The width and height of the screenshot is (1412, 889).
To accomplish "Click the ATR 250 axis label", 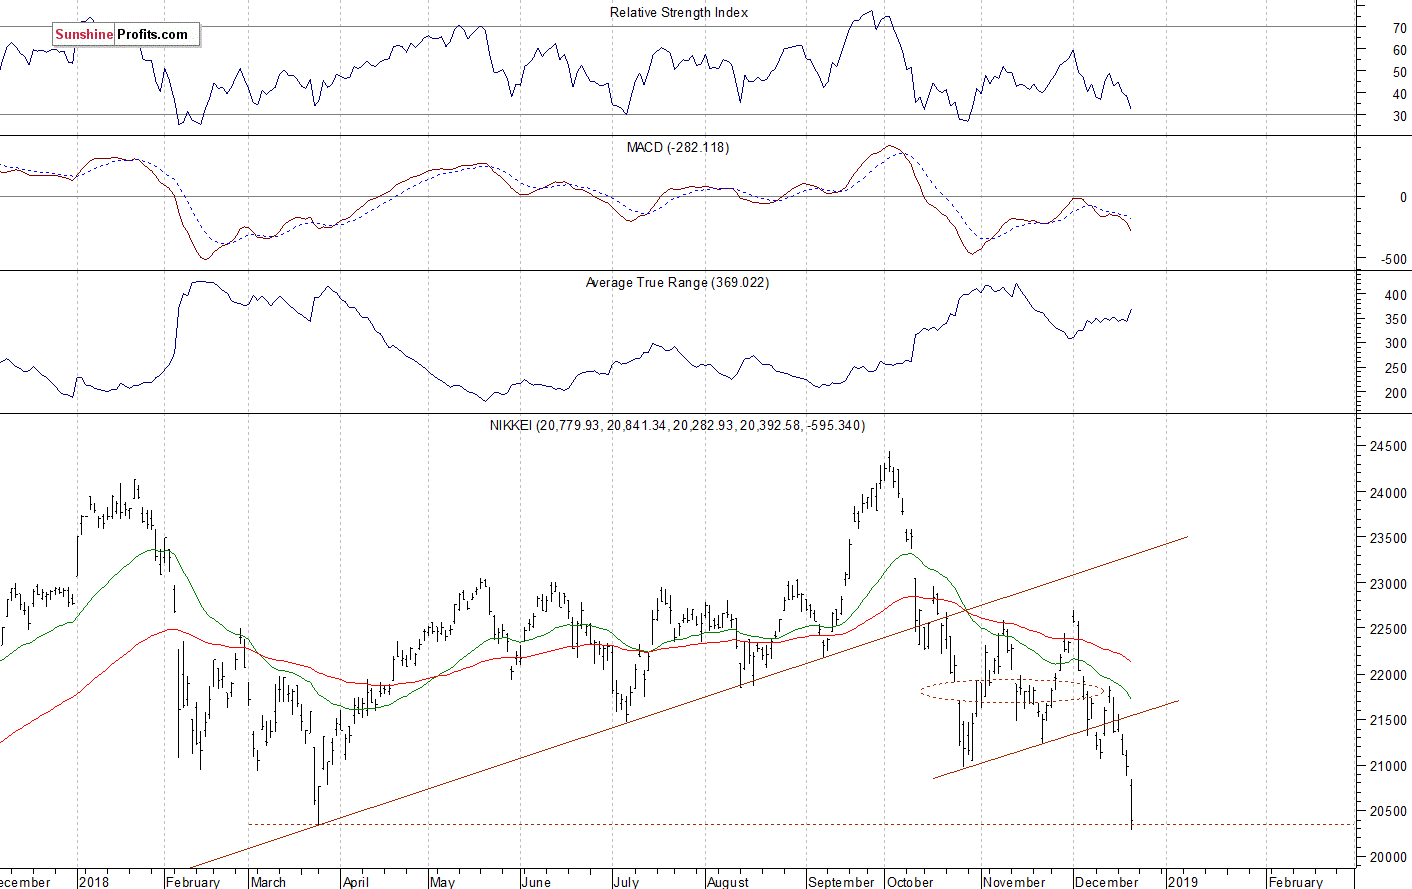I will pos(1396,369).
